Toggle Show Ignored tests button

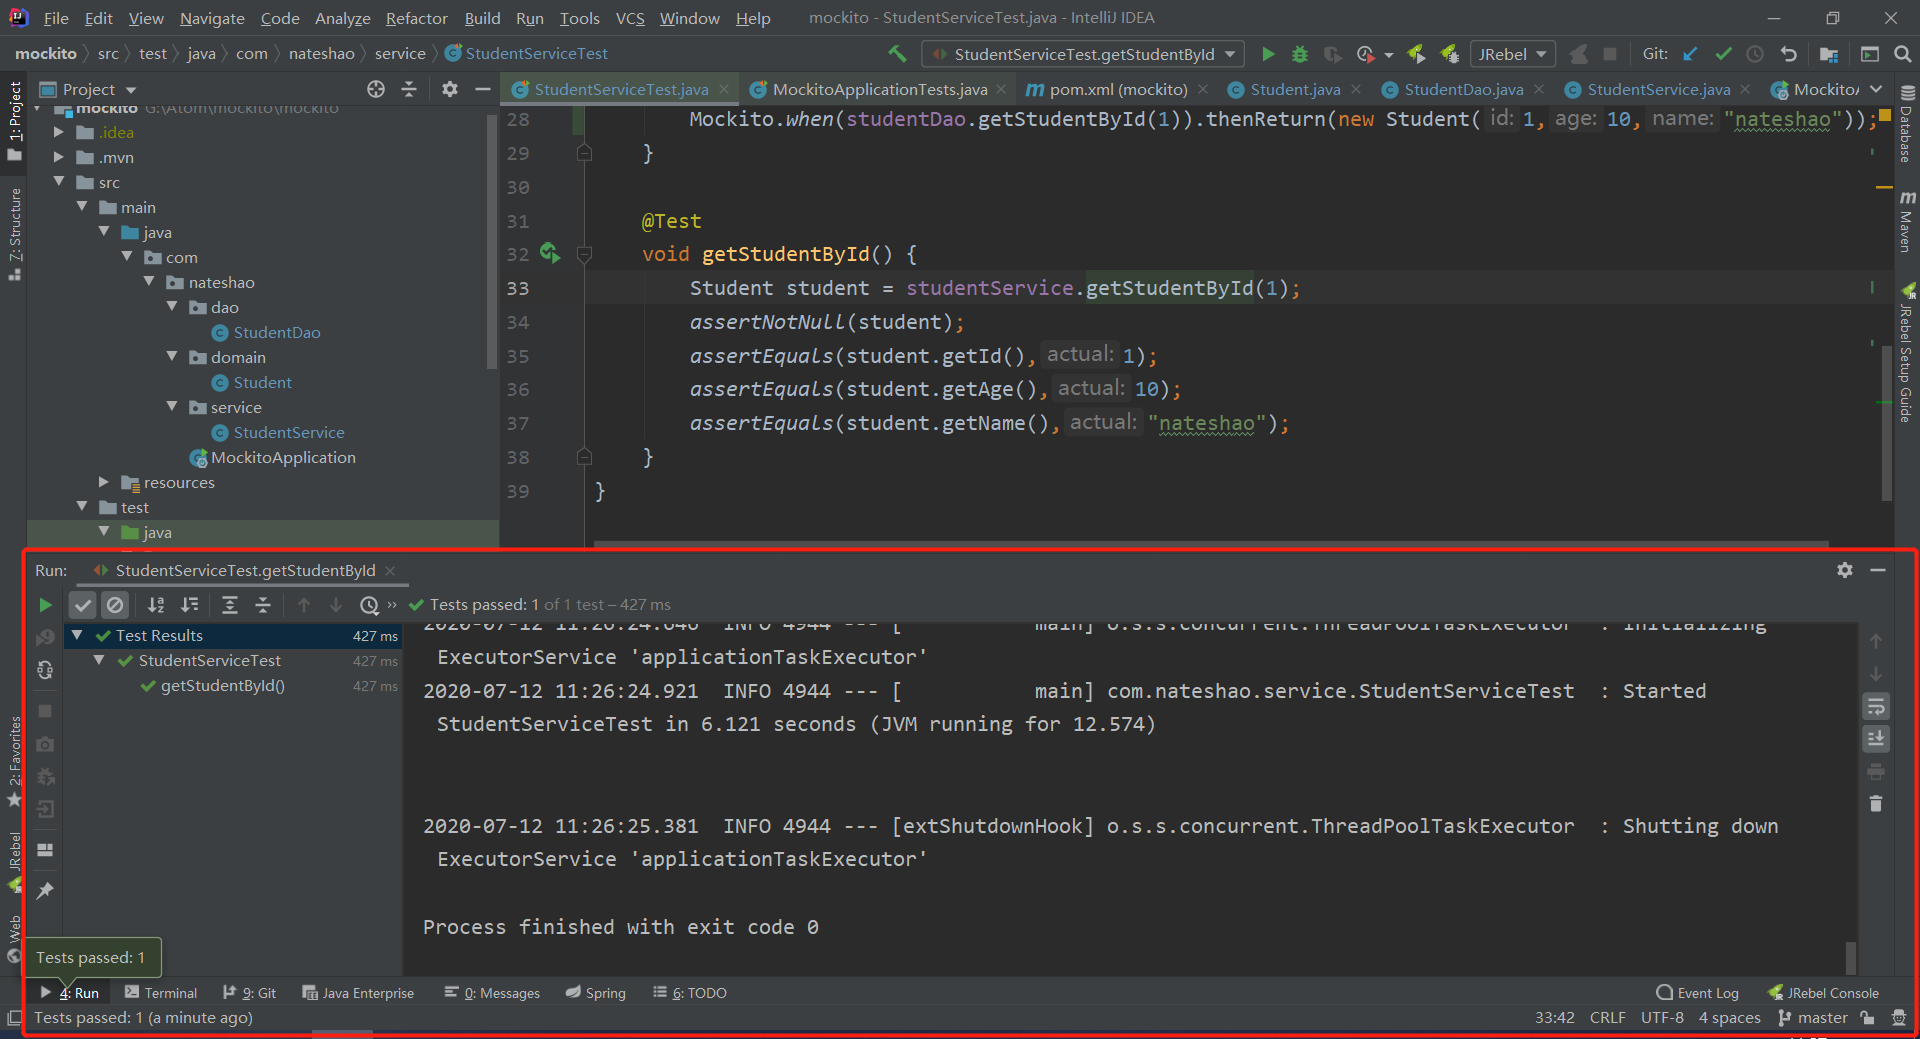coord(116,605)
